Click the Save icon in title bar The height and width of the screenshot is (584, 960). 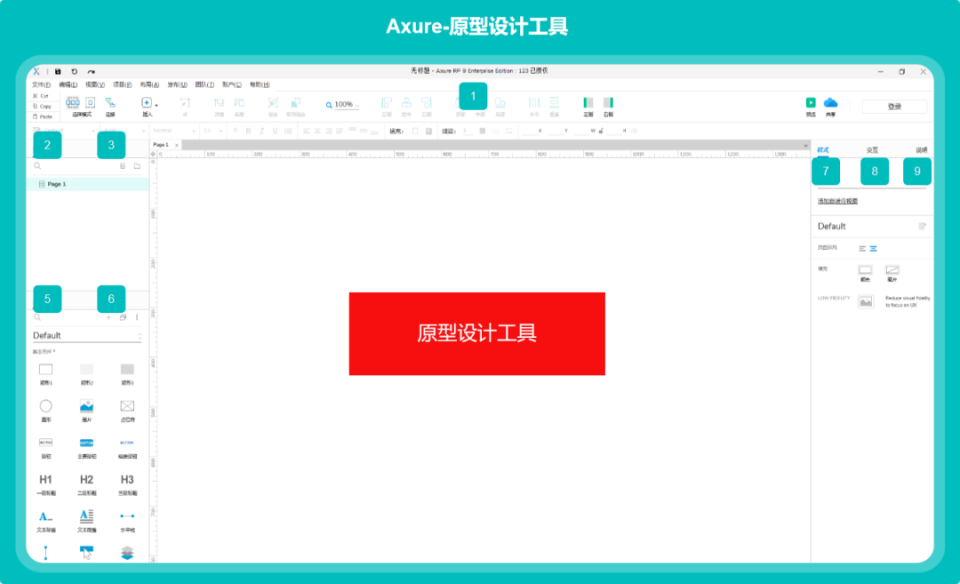point(58,72)
